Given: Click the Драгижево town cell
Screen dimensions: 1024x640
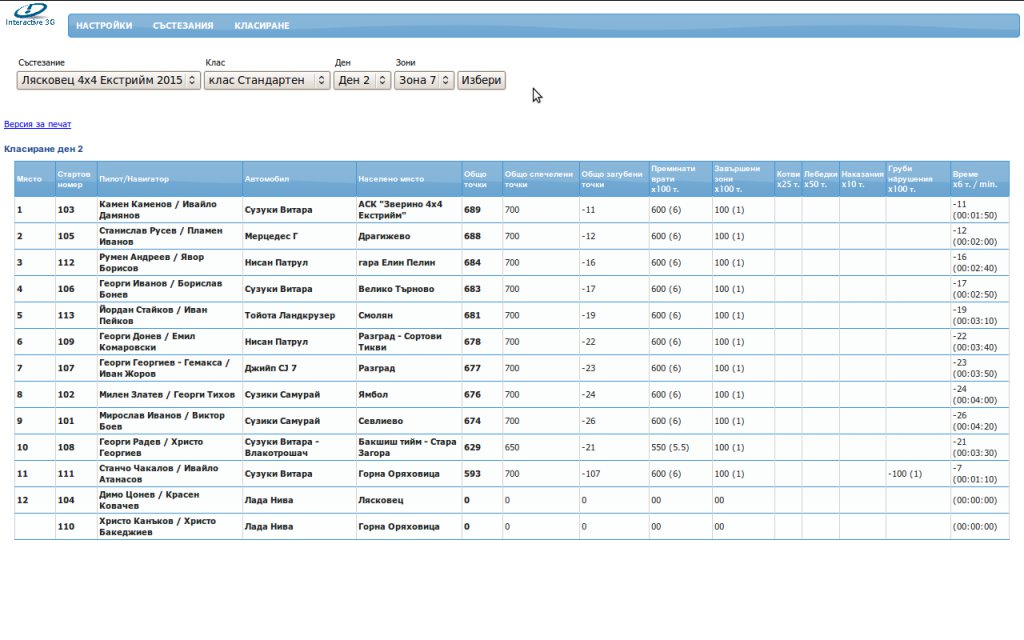Looking at the screenshot, I should tap(409, 236).
